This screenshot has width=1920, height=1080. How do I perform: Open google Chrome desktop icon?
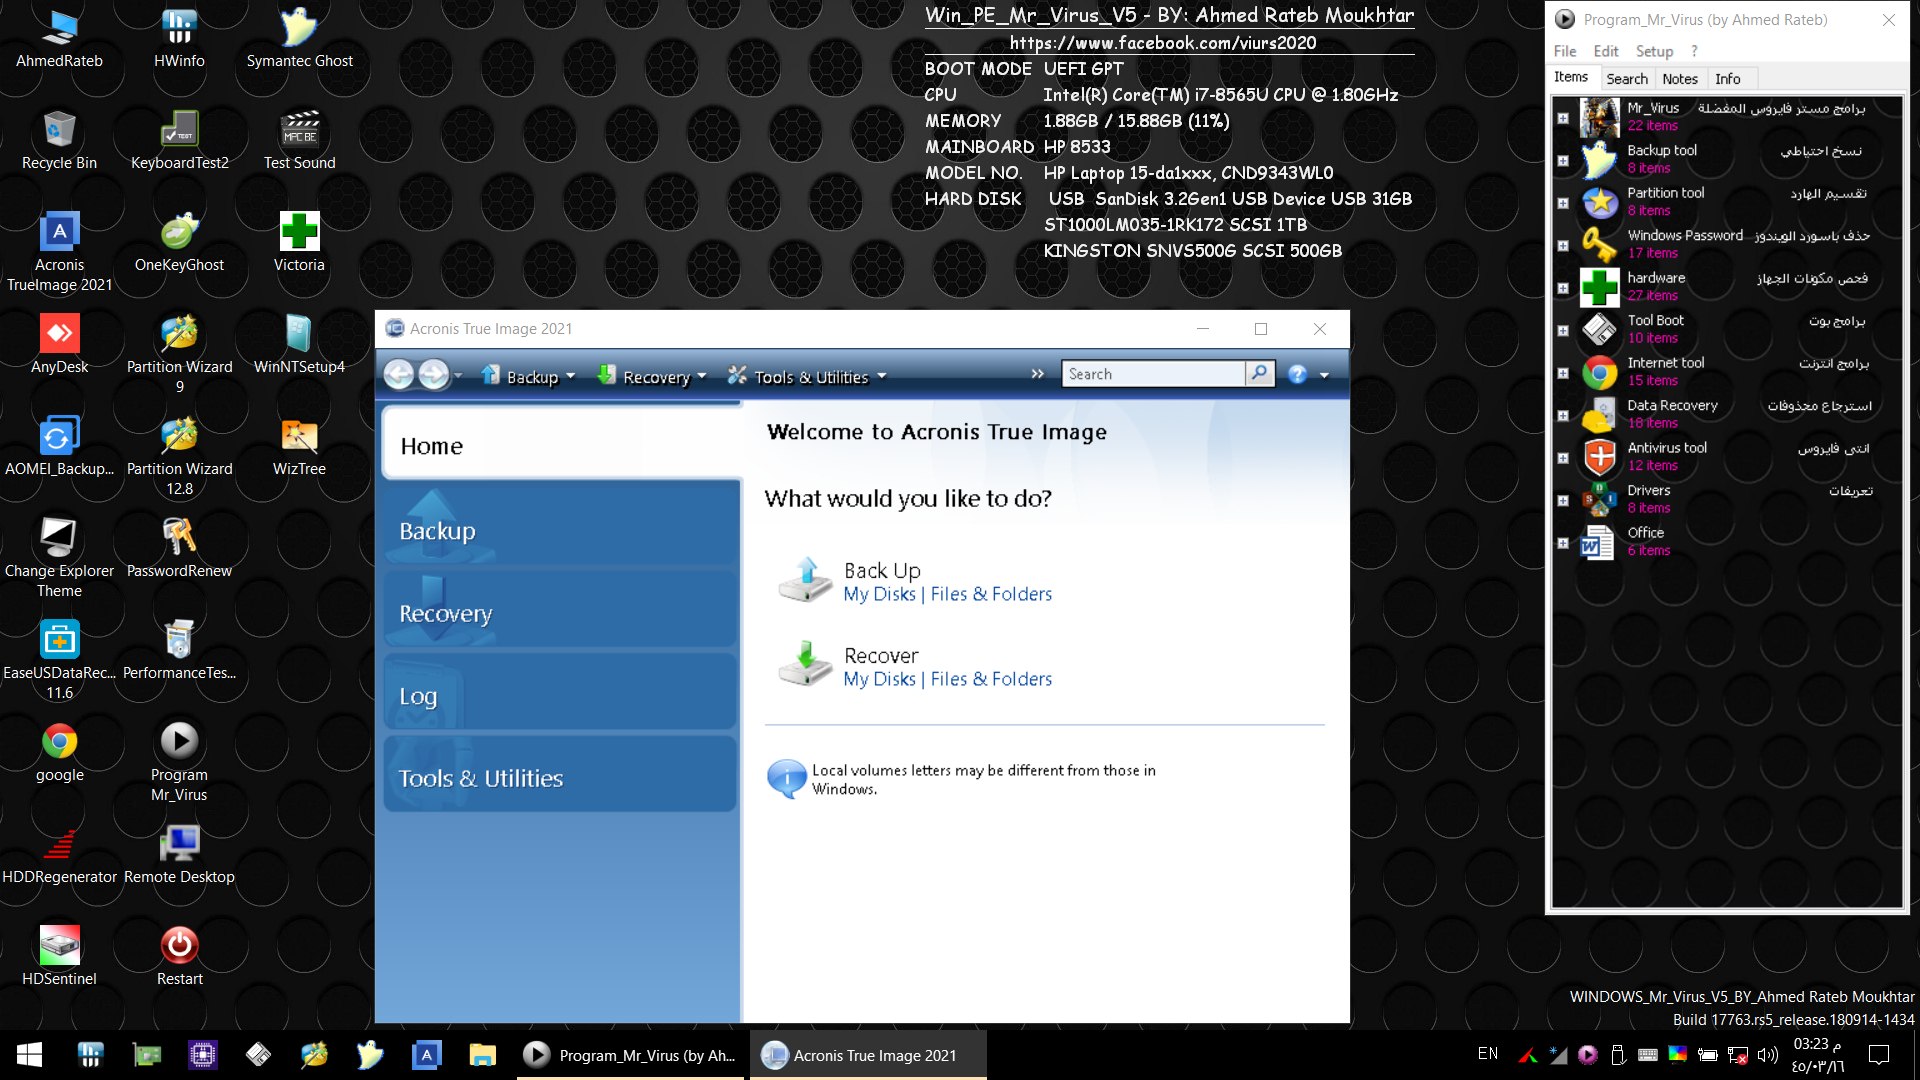tap(59, 753)
